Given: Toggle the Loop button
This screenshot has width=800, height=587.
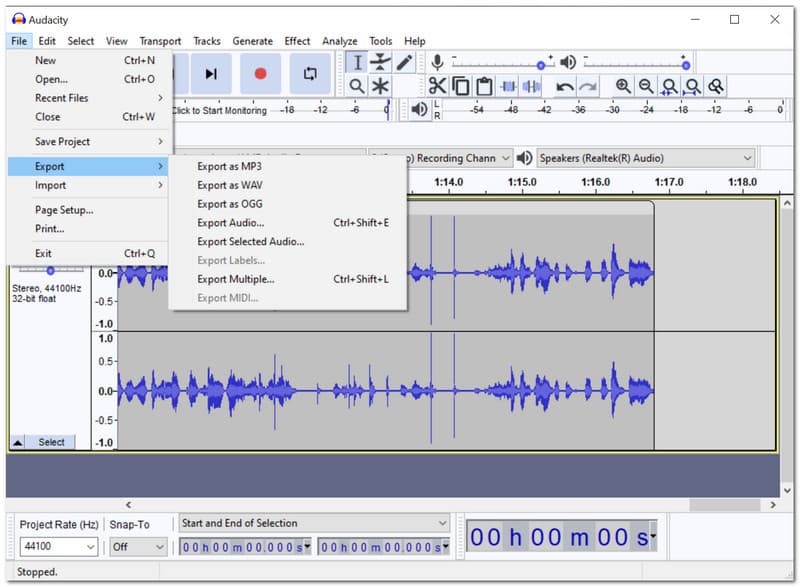Looking at the screenshot, I should pos(310,74).
